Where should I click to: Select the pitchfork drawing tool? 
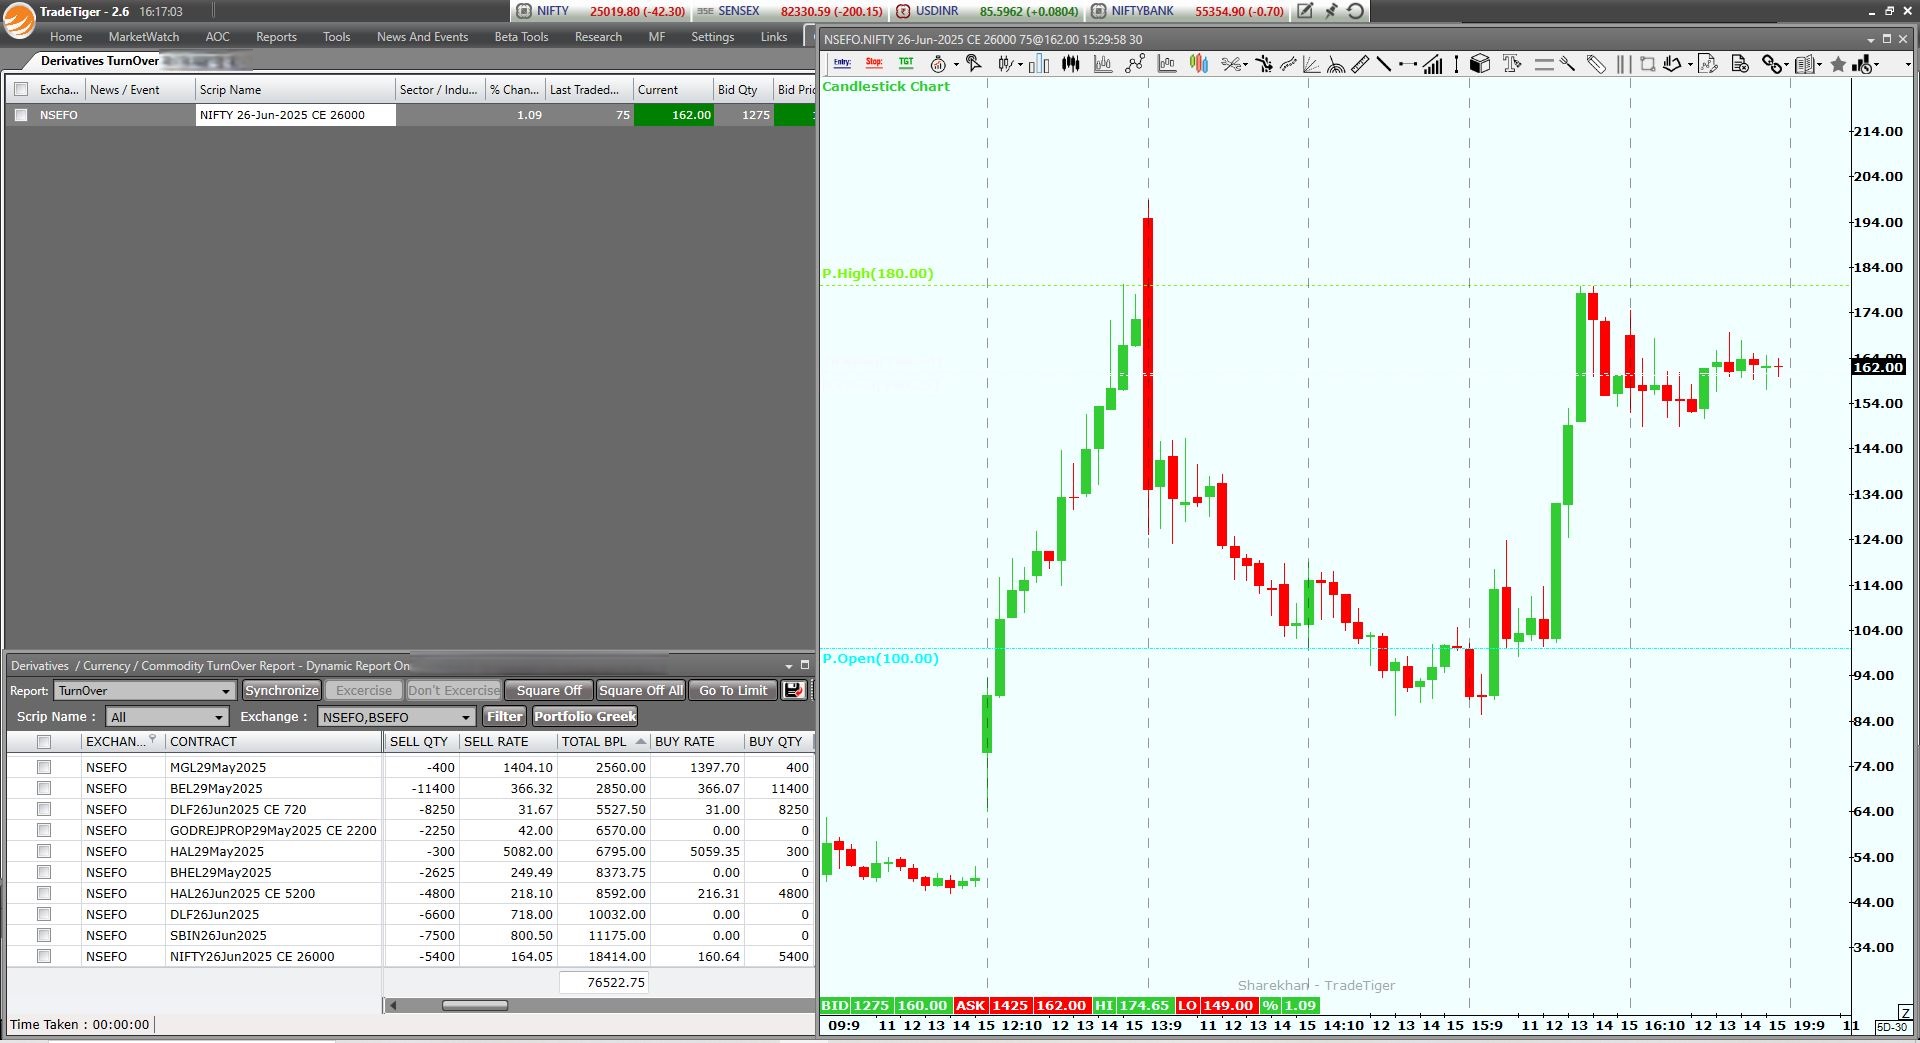point(1567,64)
